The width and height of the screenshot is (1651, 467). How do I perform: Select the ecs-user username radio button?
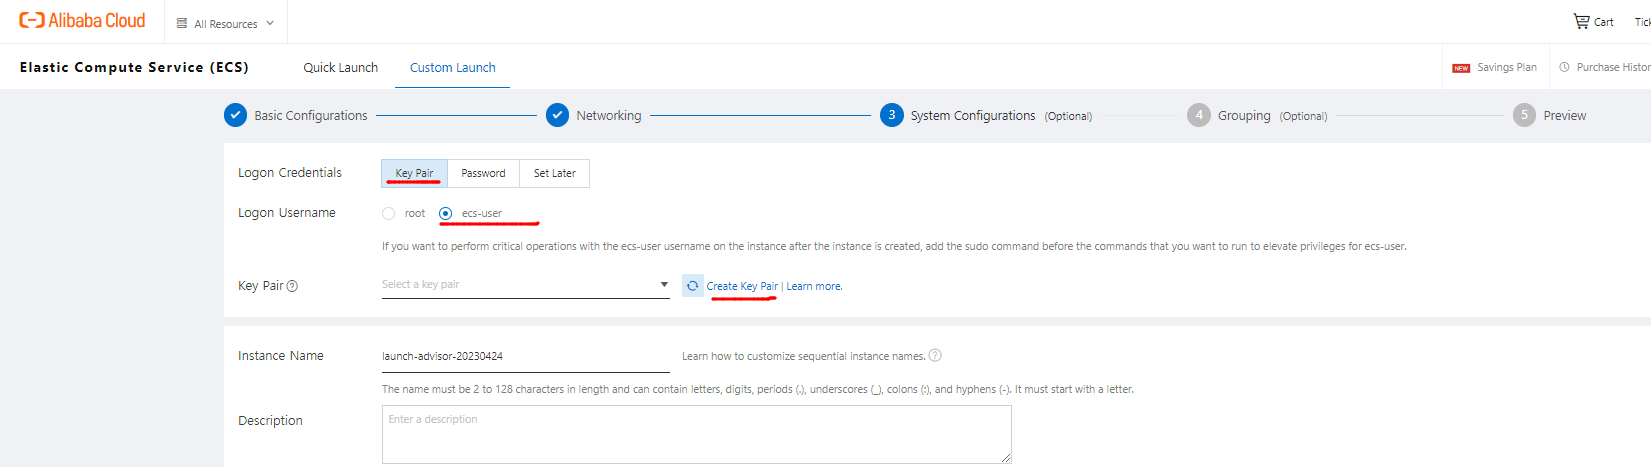[x=445, y=213]
